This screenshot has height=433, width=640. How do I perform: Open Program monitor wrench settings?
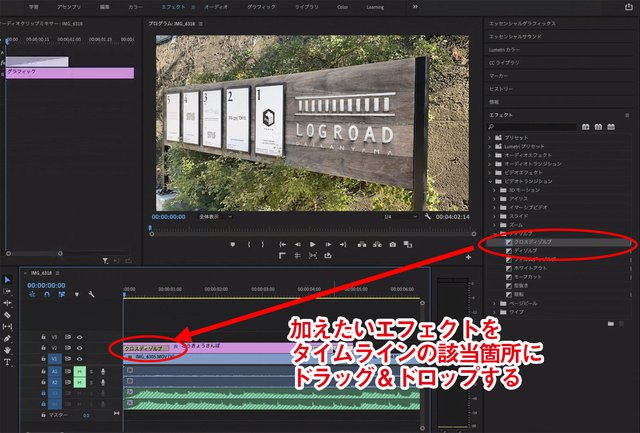(427, 215)
